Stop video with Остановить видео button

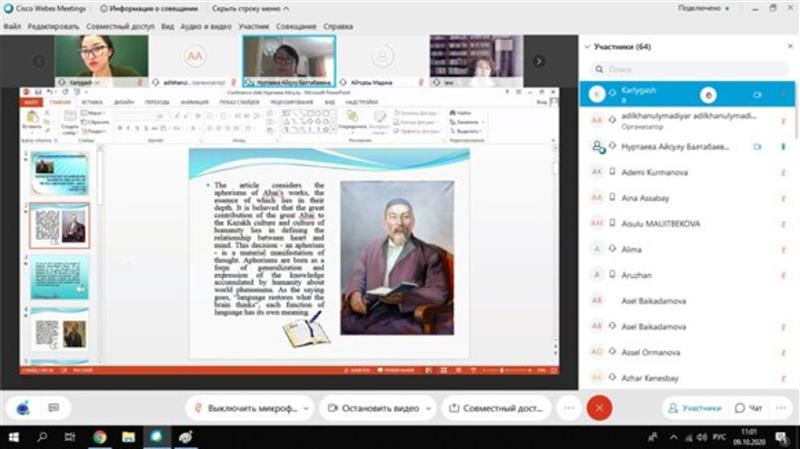pyautogui.click(x=377, y=408)
